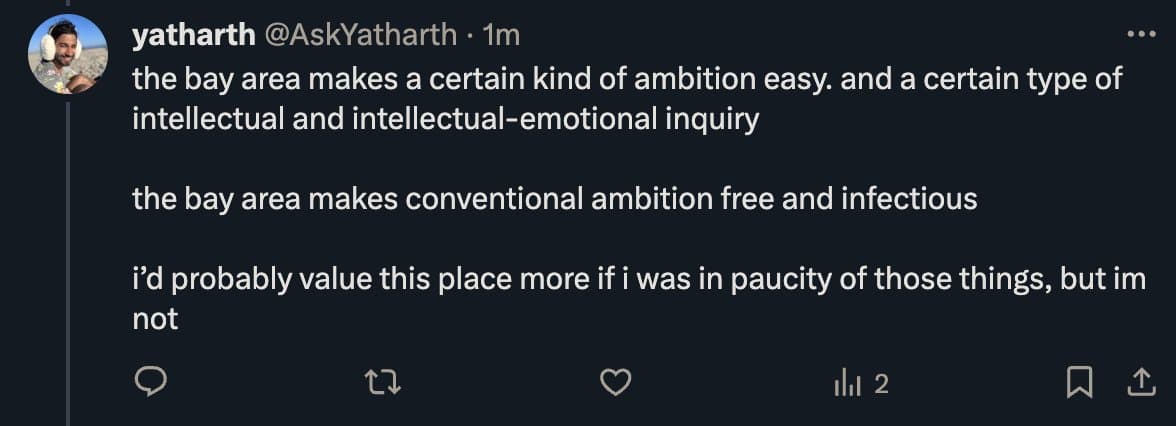Viewport: 1176px width, 426px height.
Task: Click the share upload arrow icon
Action: pos(1139,383)
